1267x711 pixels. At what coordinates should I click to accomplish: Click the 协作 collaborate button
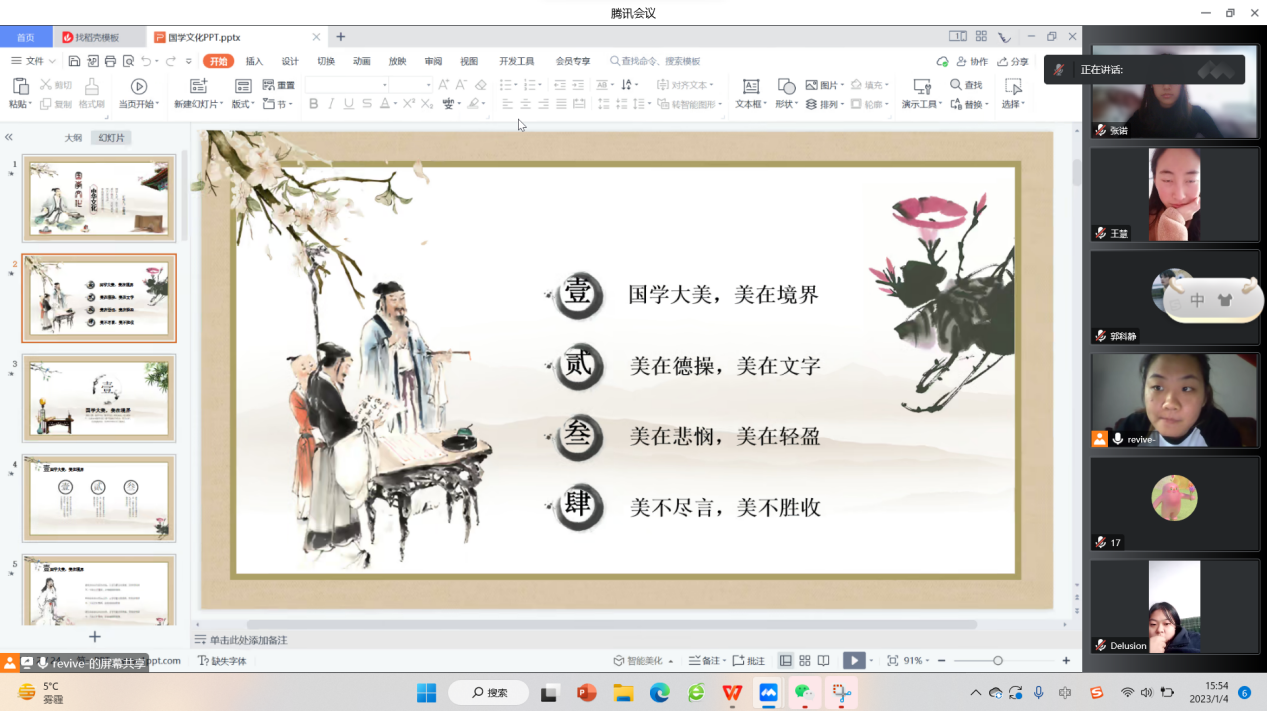click(x=972, y=61)
